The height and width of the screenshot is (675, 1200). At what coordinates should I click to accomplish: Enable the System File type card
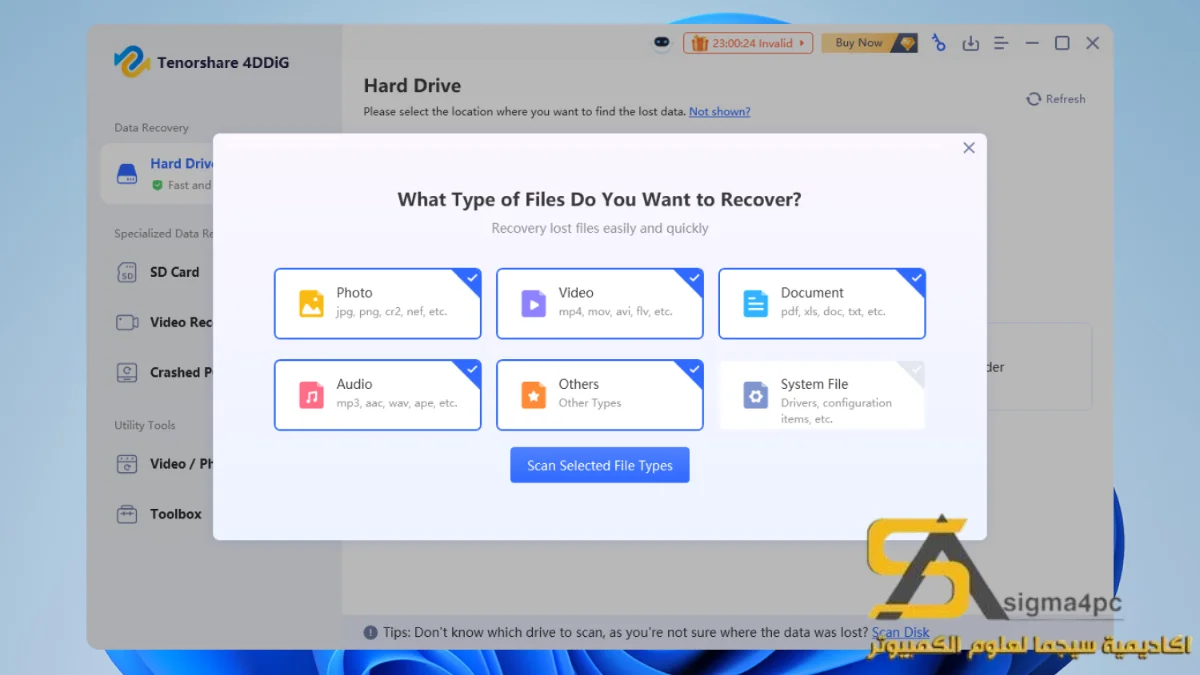[822, 395]
